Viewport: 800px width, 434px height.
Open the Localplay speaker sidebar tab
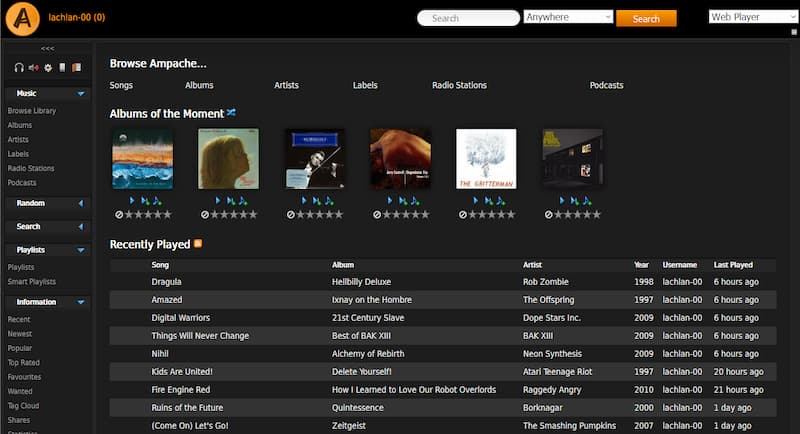click(34, 67)
